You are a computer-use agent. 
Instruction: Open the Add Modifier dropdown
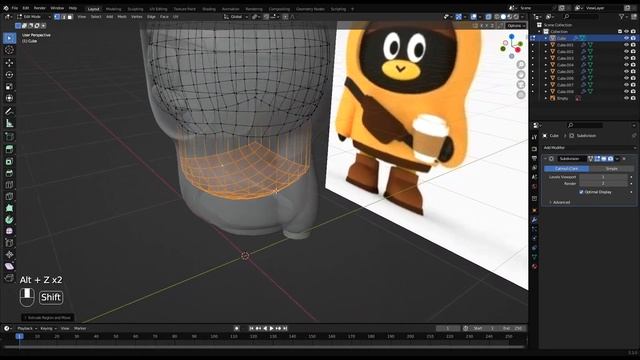pyautogui.click(x=589, y=147)
